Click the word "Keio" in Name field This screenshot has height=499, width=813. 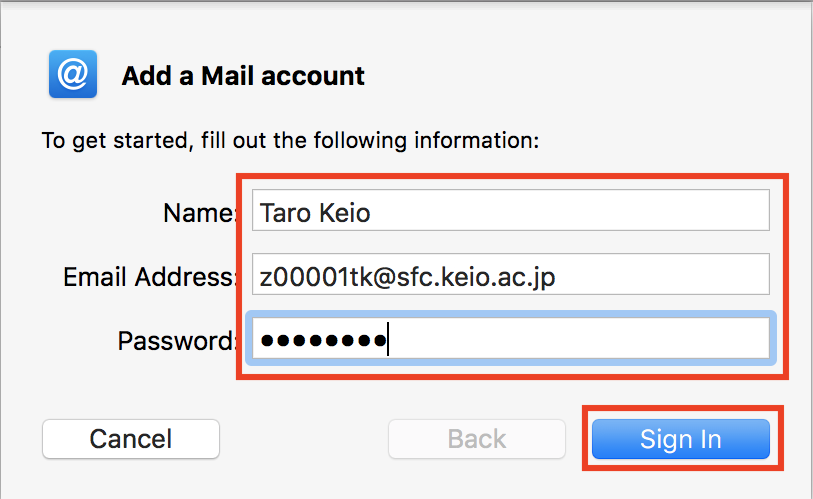(346, 212)
